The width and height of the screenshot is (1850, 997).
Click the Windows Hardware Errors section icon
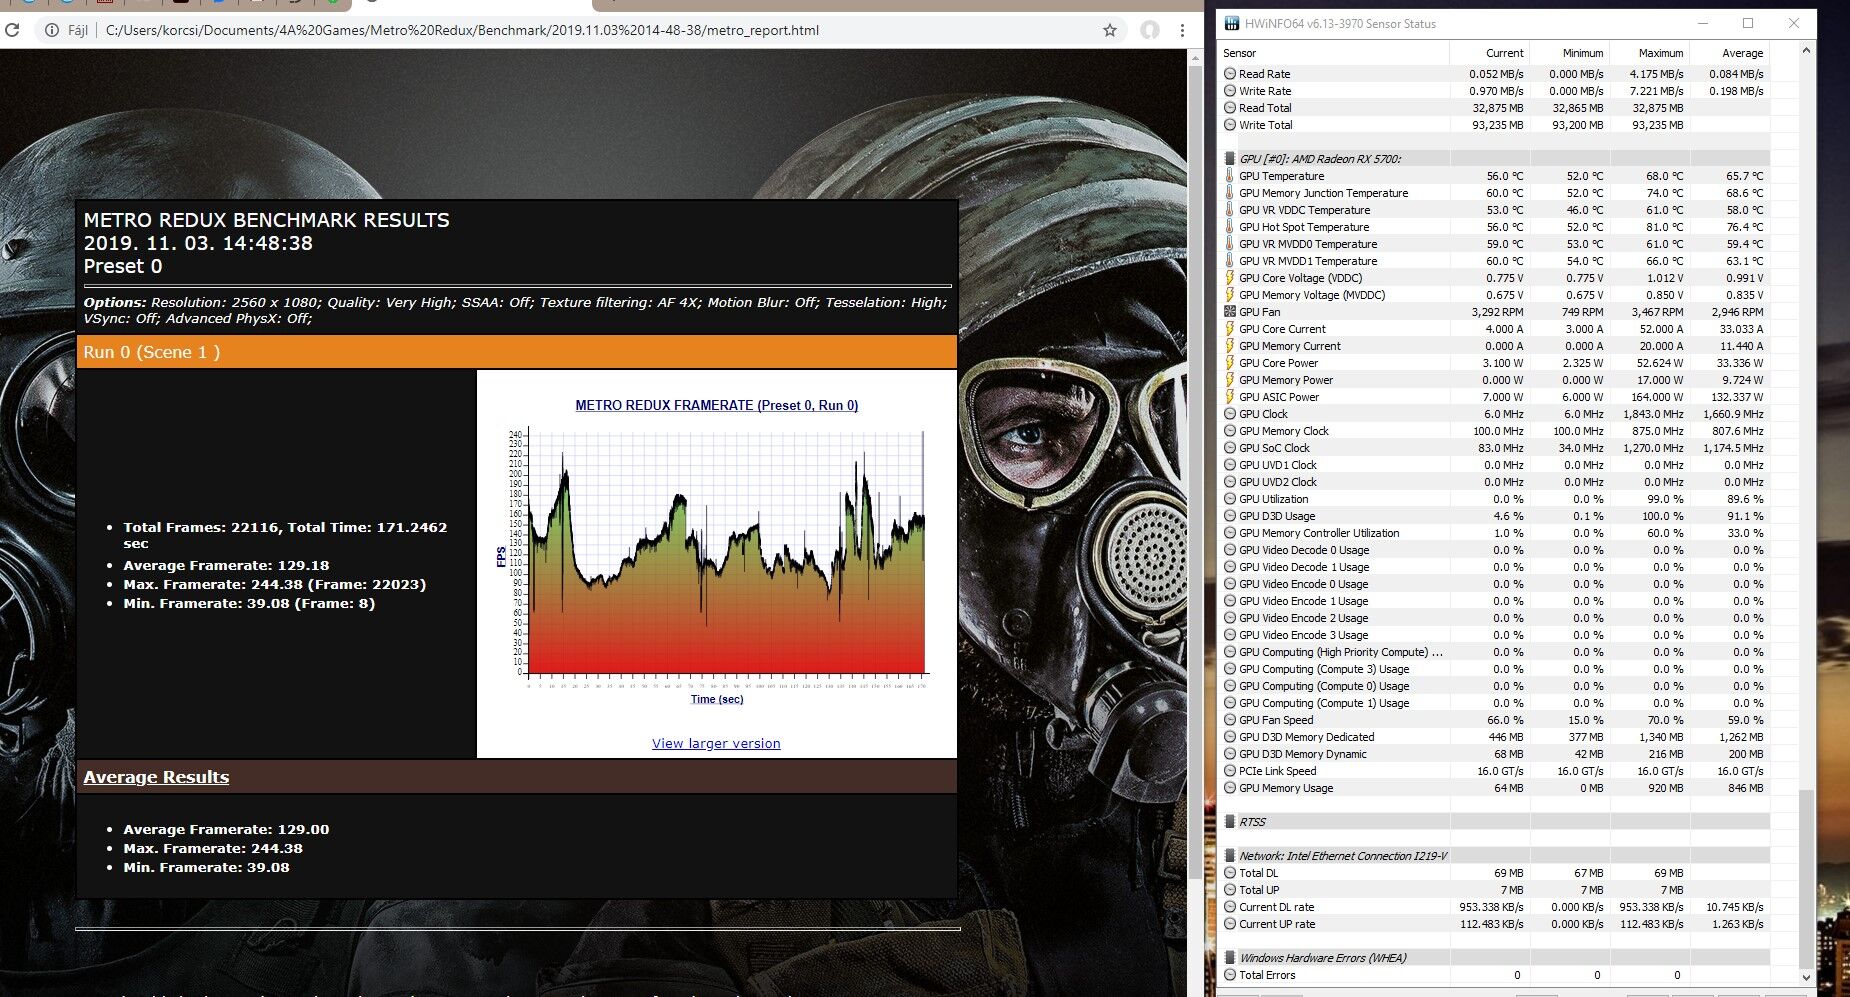[1230, 958]
